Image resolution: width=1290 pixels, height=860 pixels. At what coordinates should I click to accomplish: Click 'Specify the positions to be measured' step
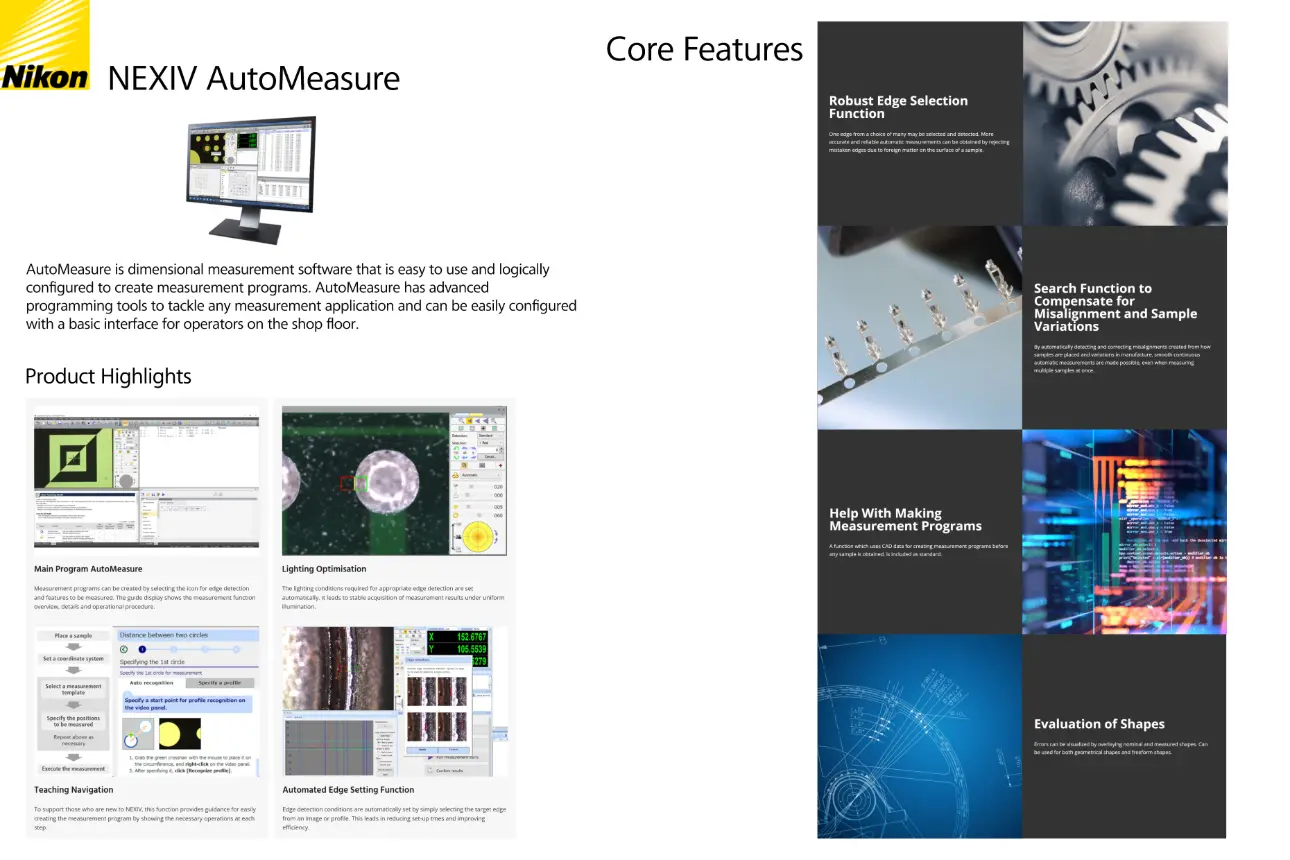coord(73,721)
